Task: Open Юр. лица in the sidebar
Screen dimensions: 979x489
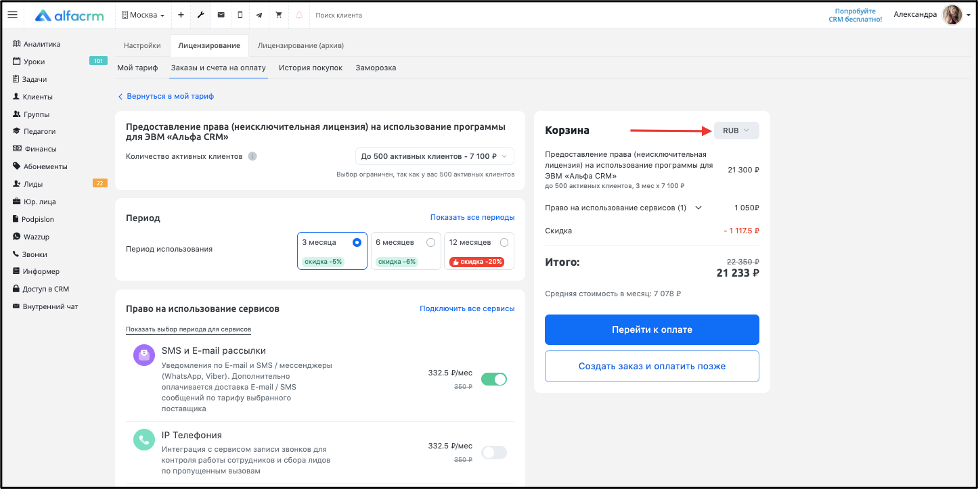Action: click(34, 202)
